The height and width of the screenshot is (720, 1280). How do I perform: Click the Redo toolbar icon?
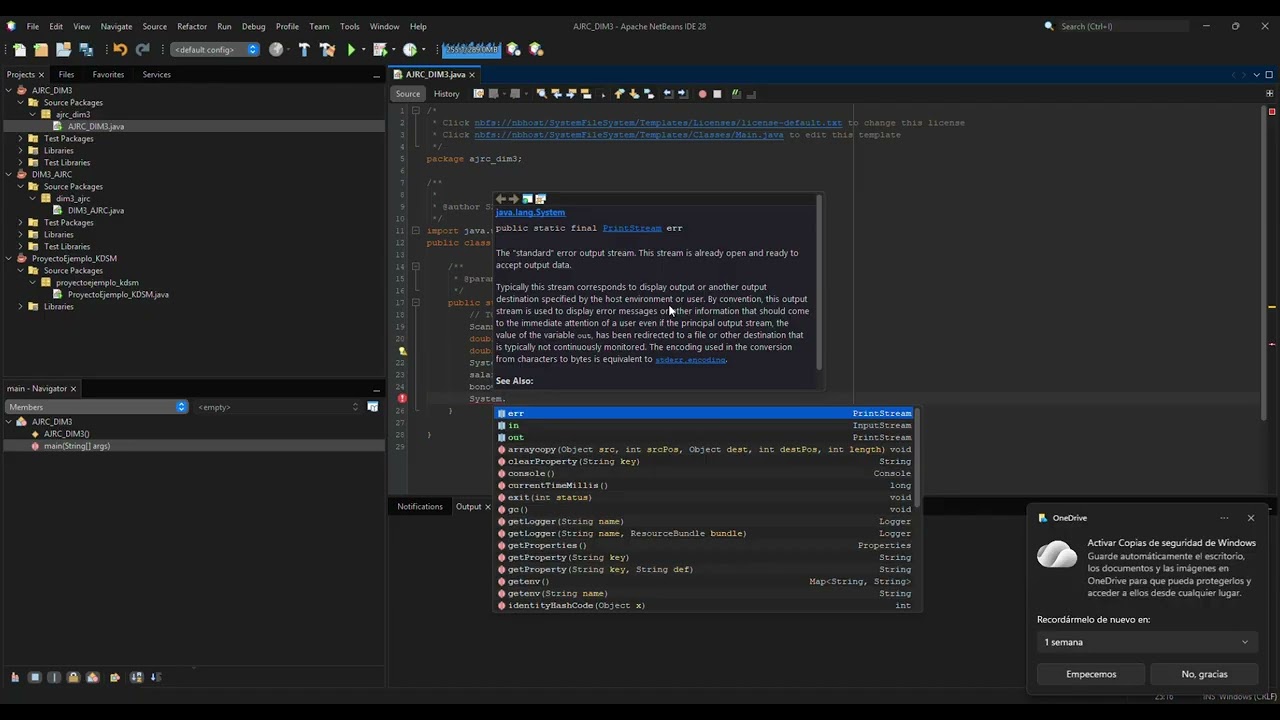point(142,49)
